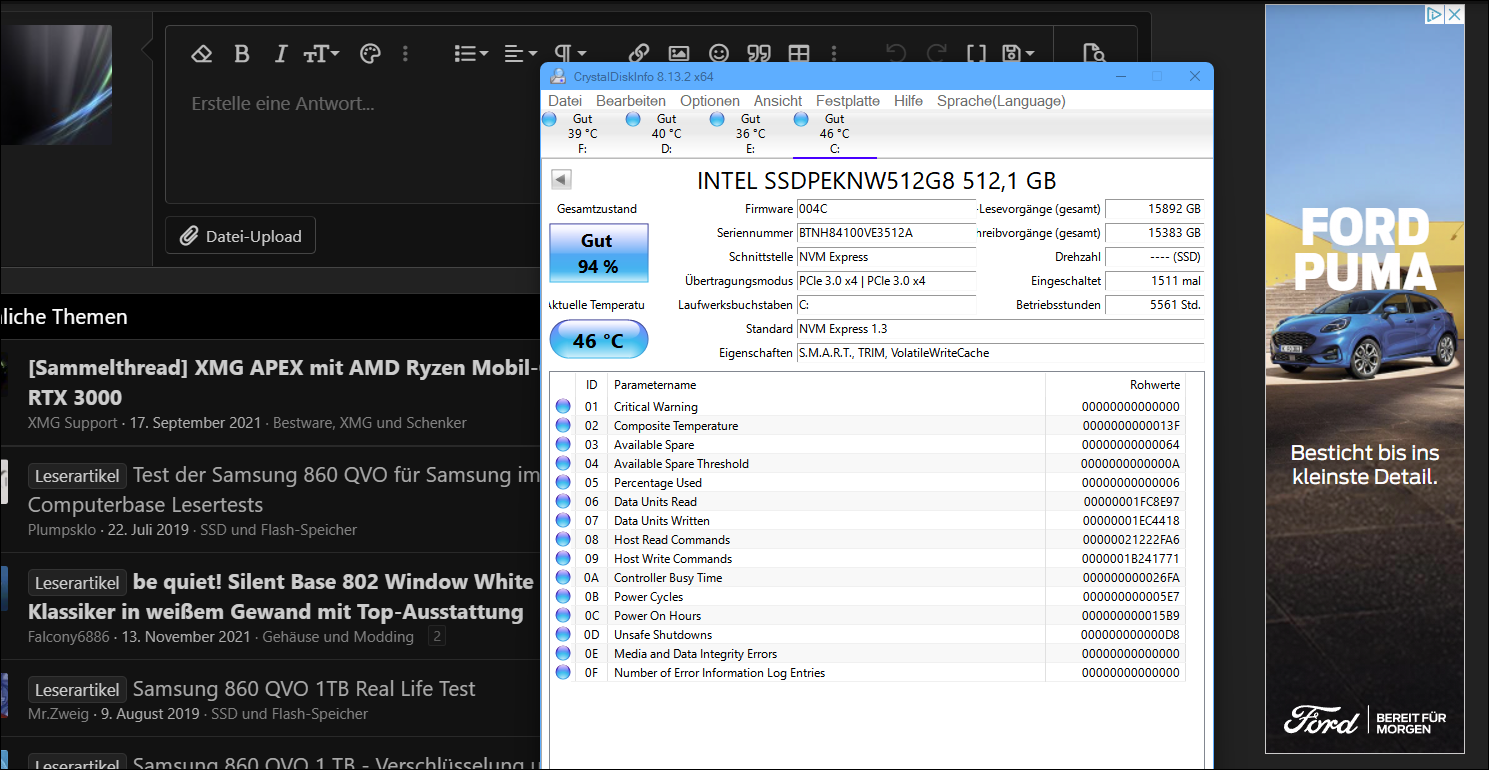Click the Available Spare status orb

pos(563,445)
